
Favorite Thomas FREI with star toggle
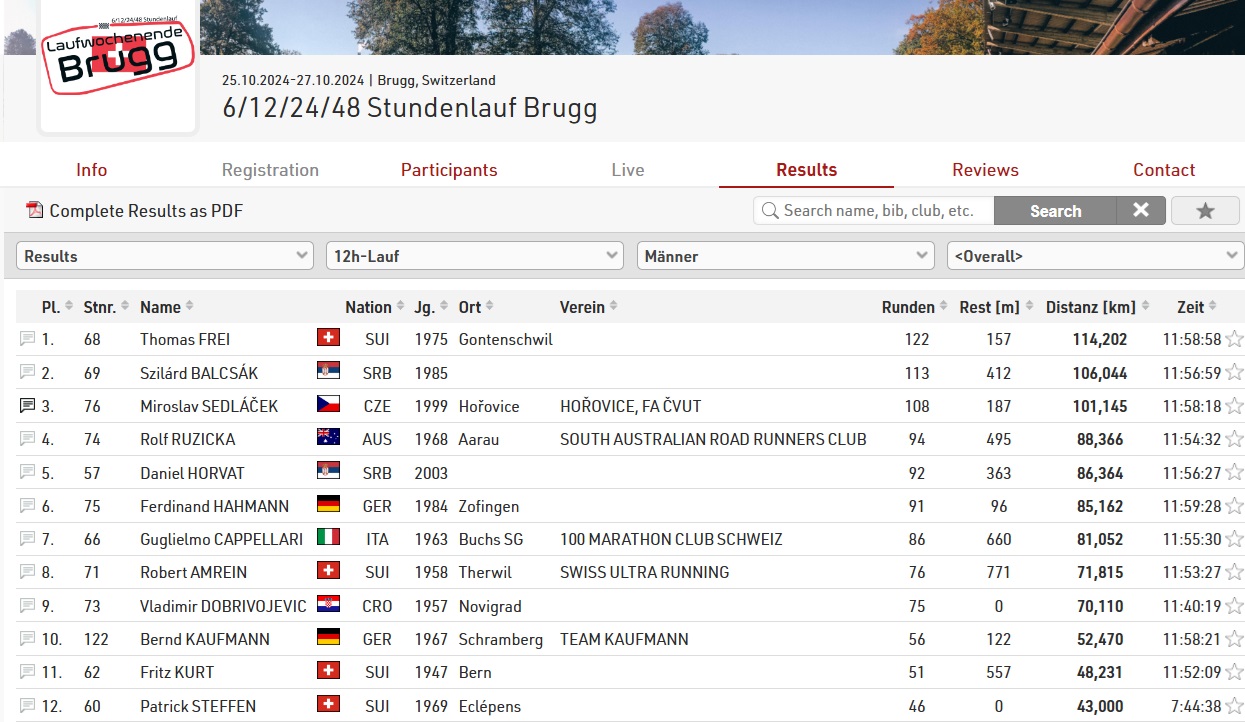pos(1234,339)
